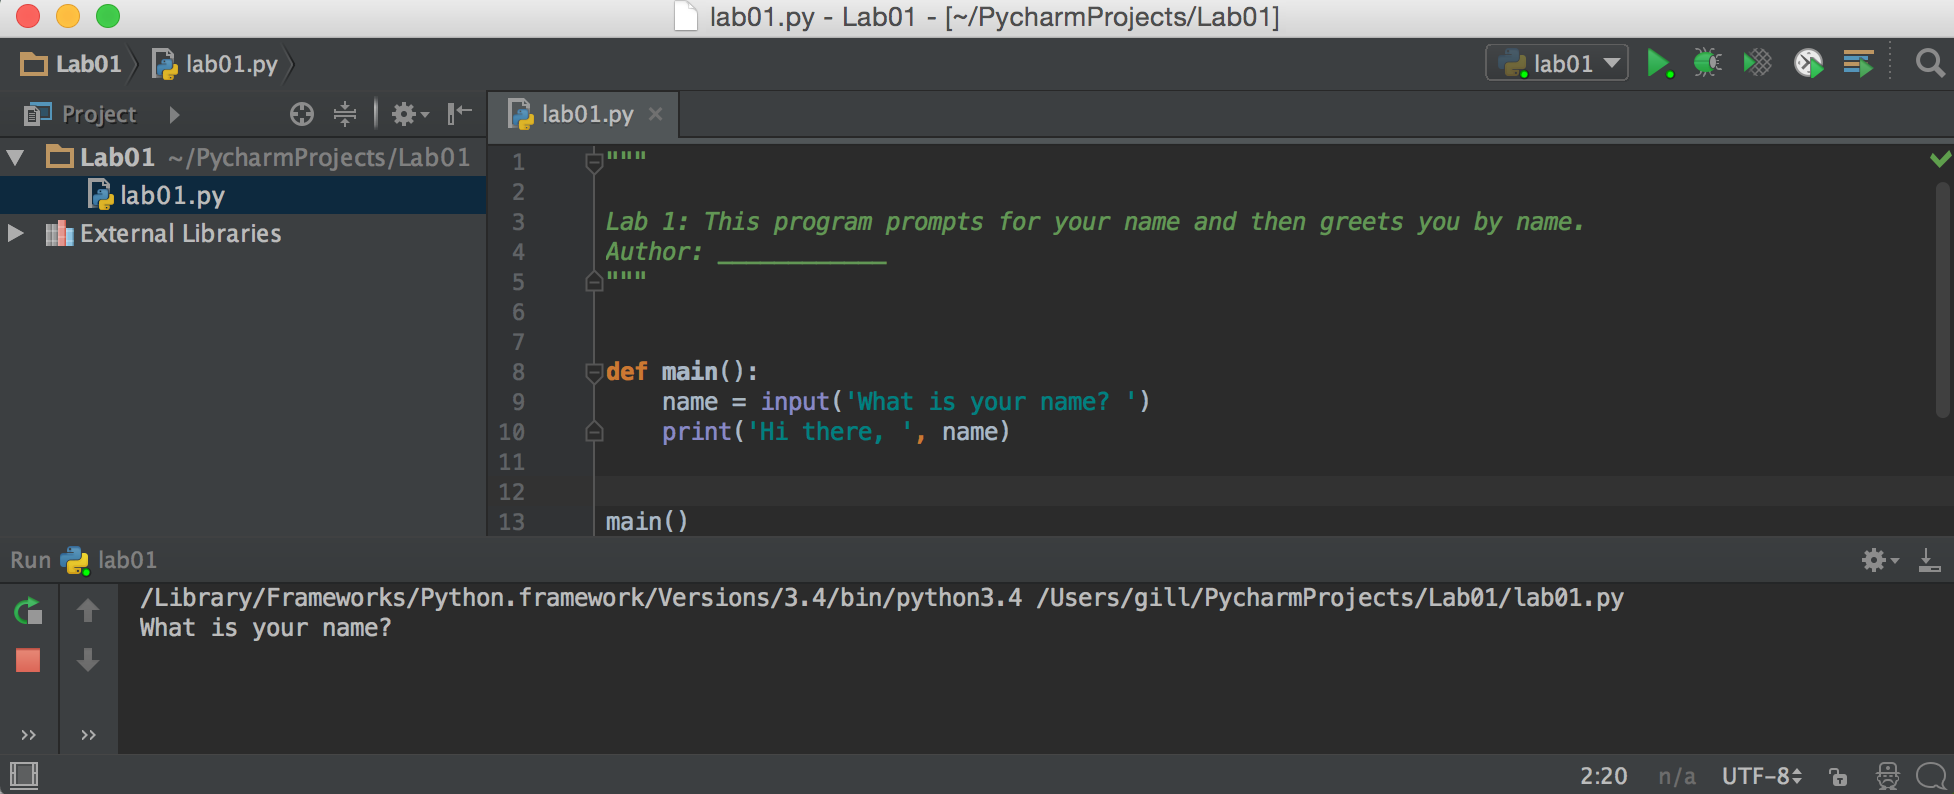Click the lab01.py breadcrumb in navigation bar
The image size is (1954, 794).
coord(215,64)
